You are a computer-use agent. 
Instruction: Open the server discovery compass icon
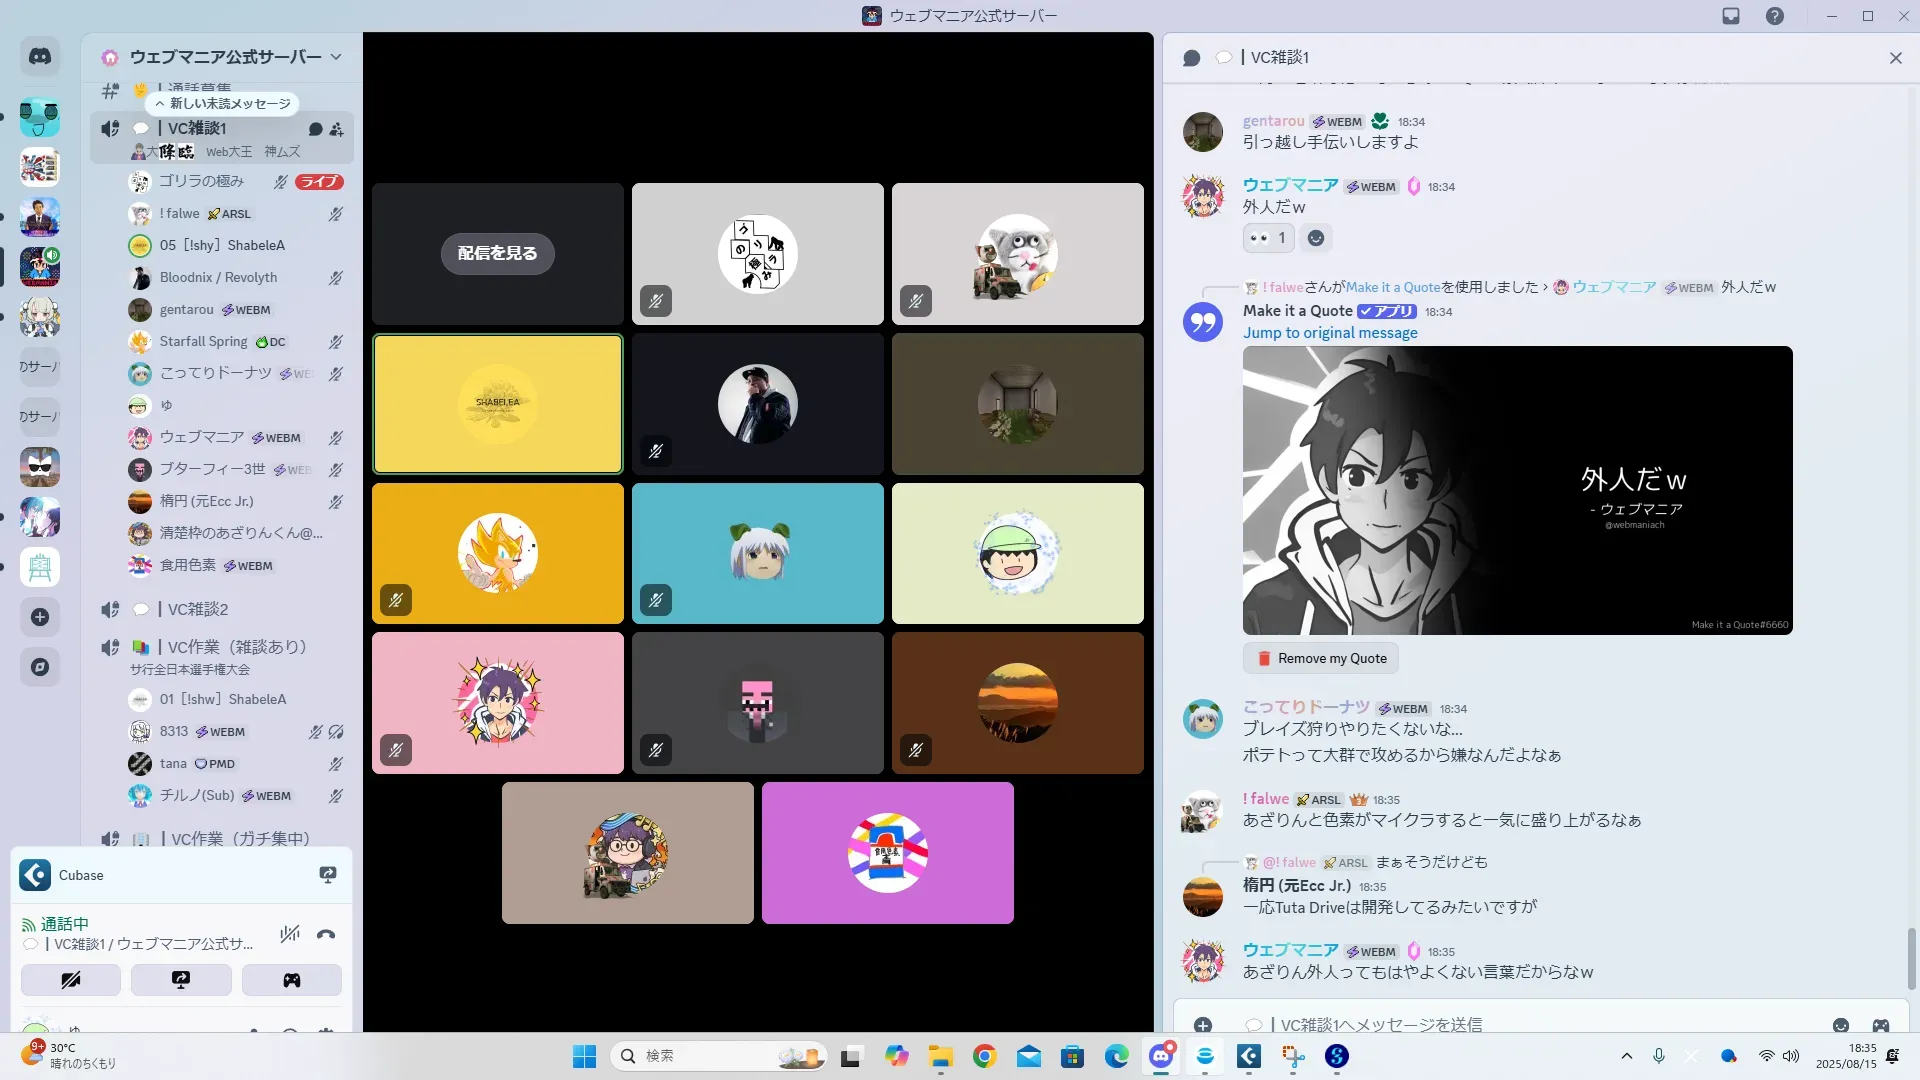point(40,667)
